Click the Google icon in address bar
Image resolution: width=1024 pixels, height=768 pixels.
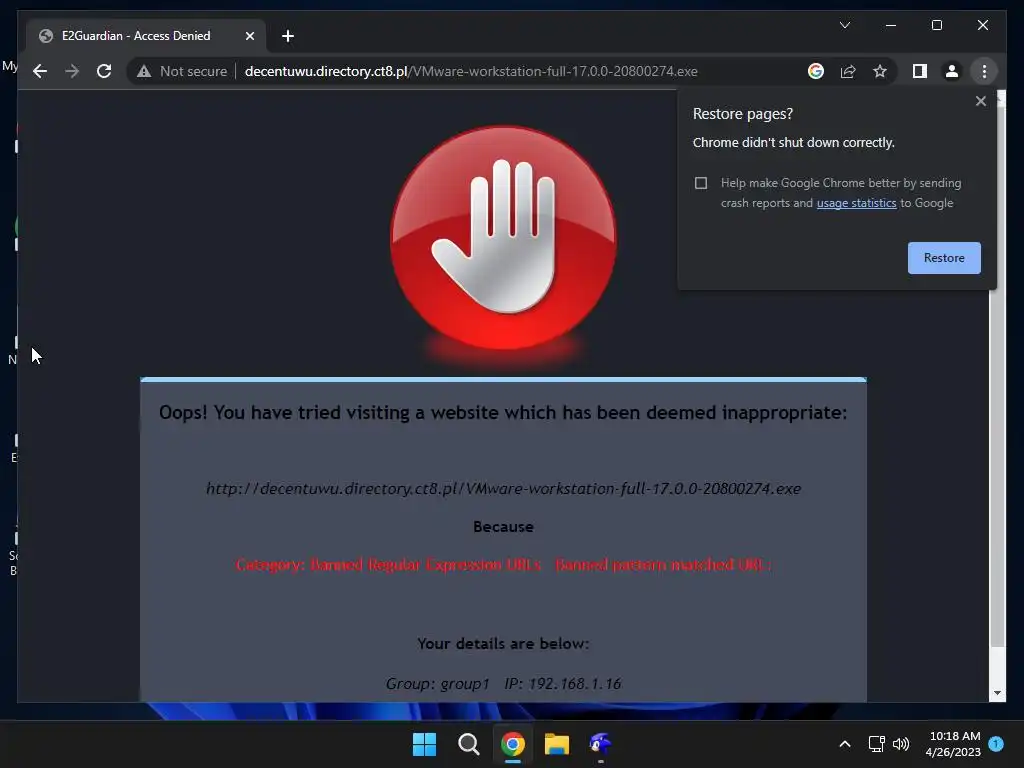816,71
